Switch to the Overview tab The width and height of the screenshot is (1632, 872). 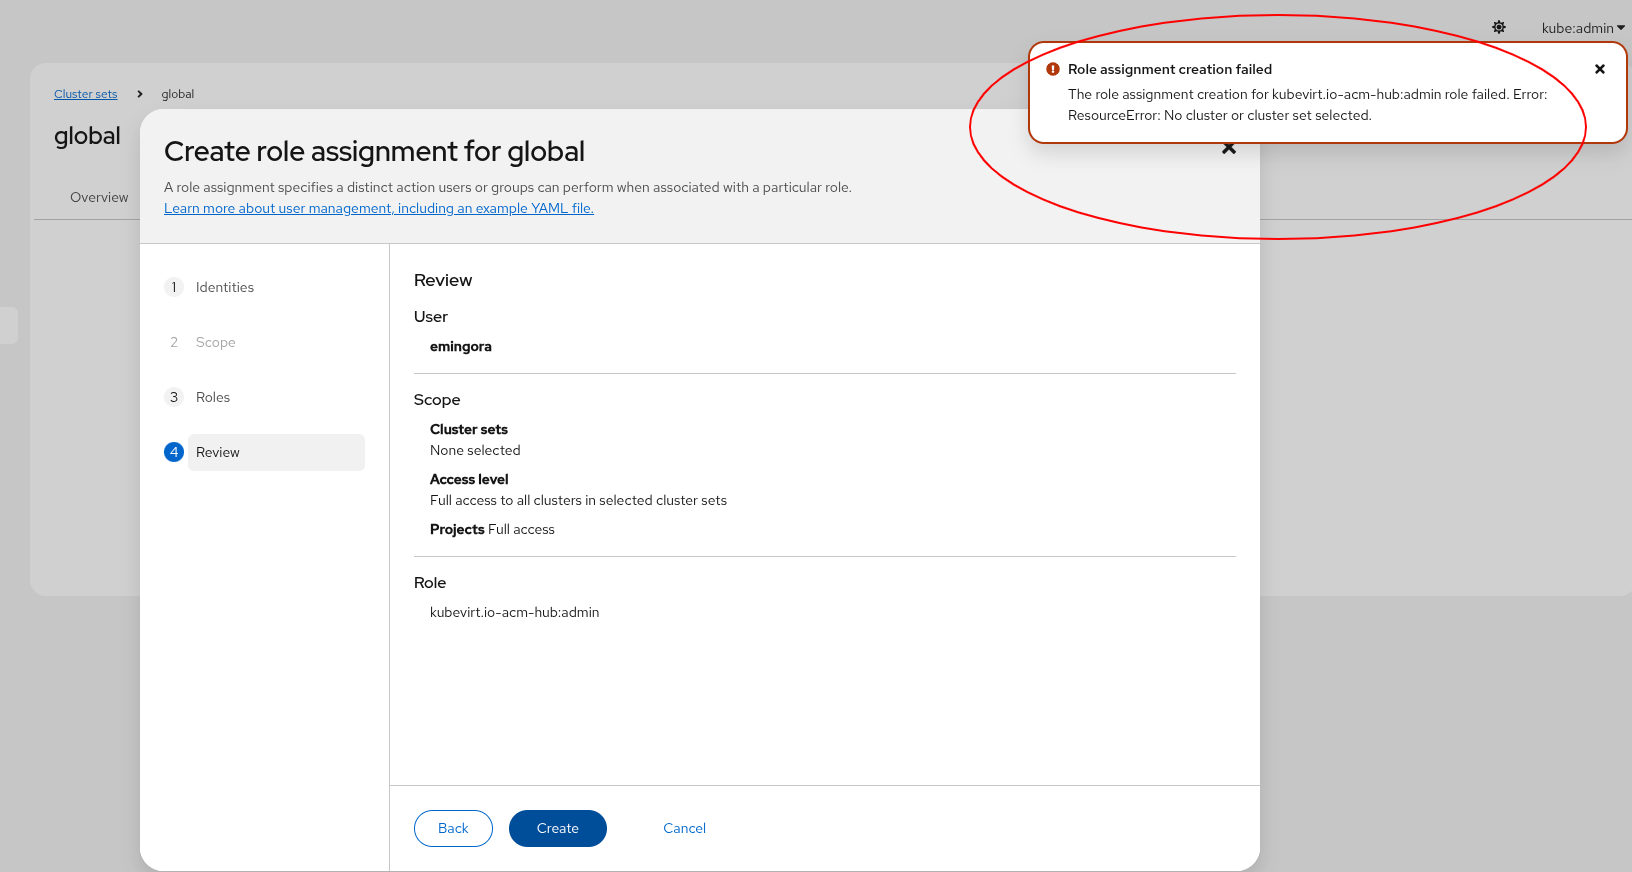99,197
